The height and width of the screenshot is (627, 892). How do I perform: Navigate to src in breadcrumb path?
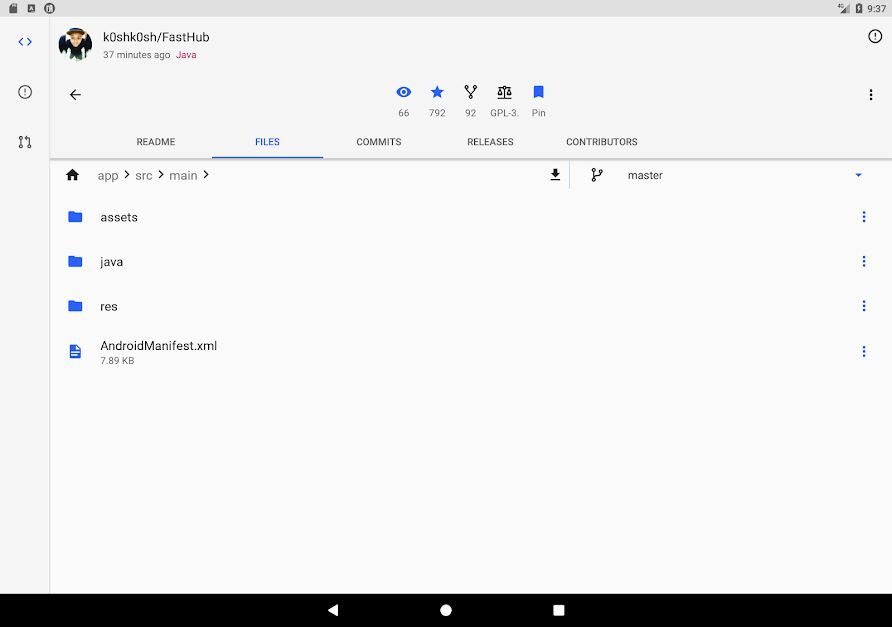[143, 176]
